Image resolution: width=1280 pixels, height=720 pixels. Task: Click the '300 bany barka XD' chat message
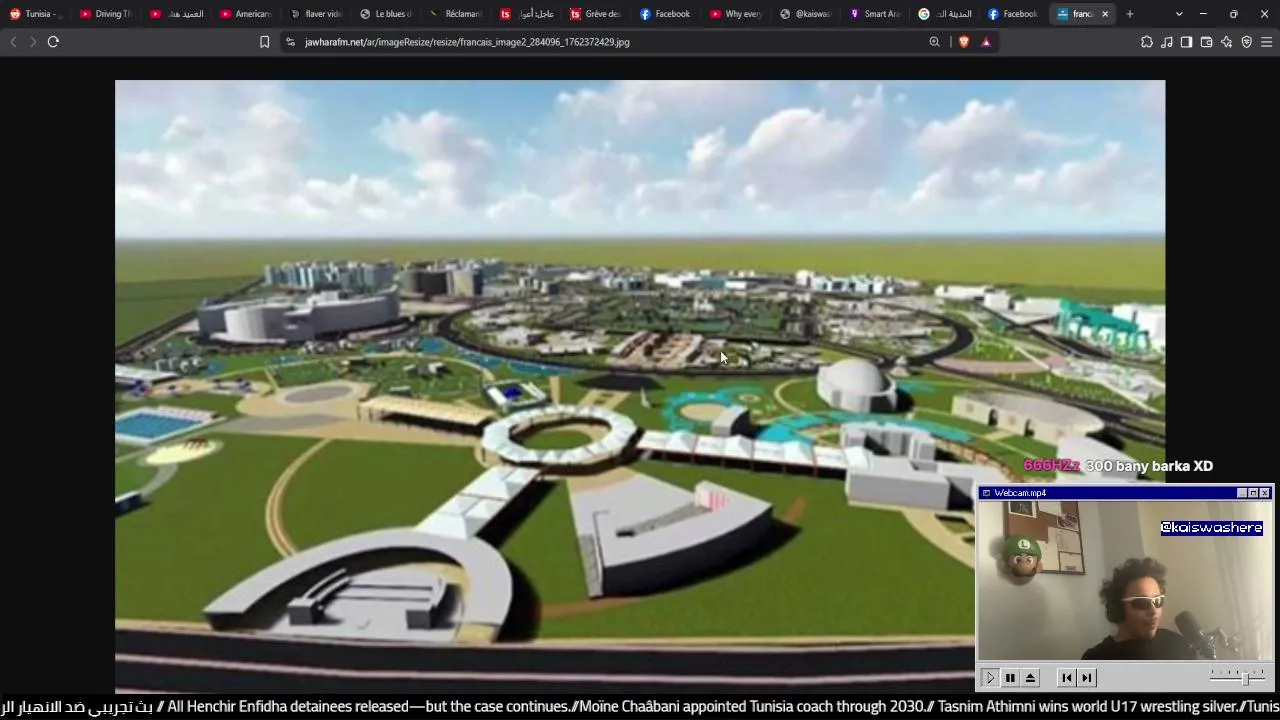point(1149,466)
